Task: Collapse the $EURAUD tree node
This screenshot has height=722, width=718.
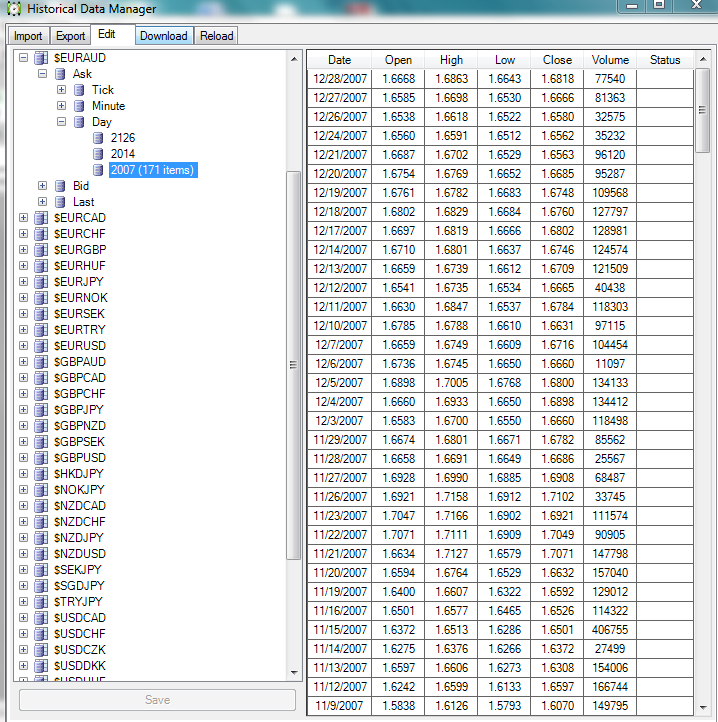Action: (x=24, y=58)
